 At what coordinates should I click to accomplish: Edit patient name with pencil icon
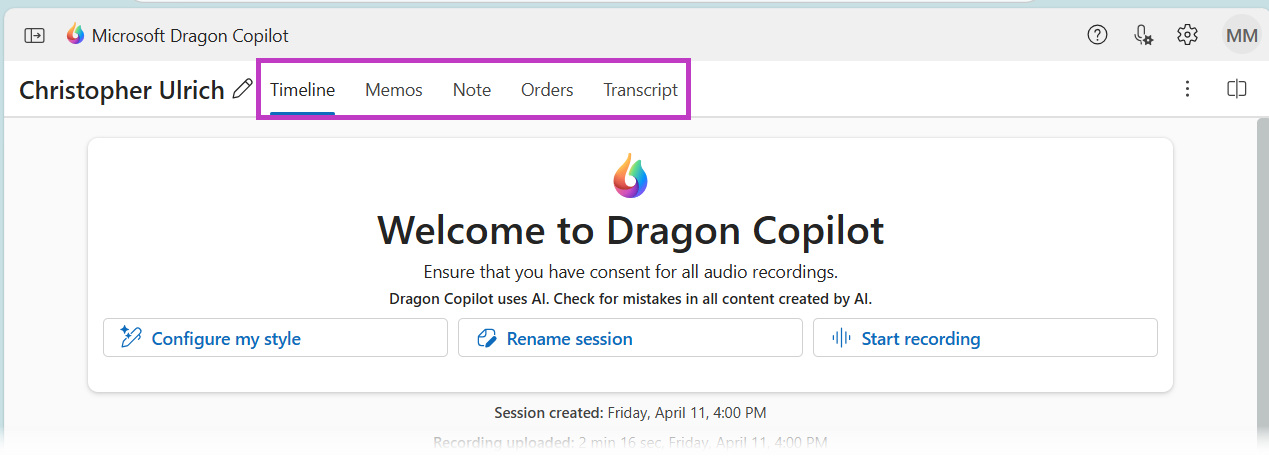pos(242,89)
